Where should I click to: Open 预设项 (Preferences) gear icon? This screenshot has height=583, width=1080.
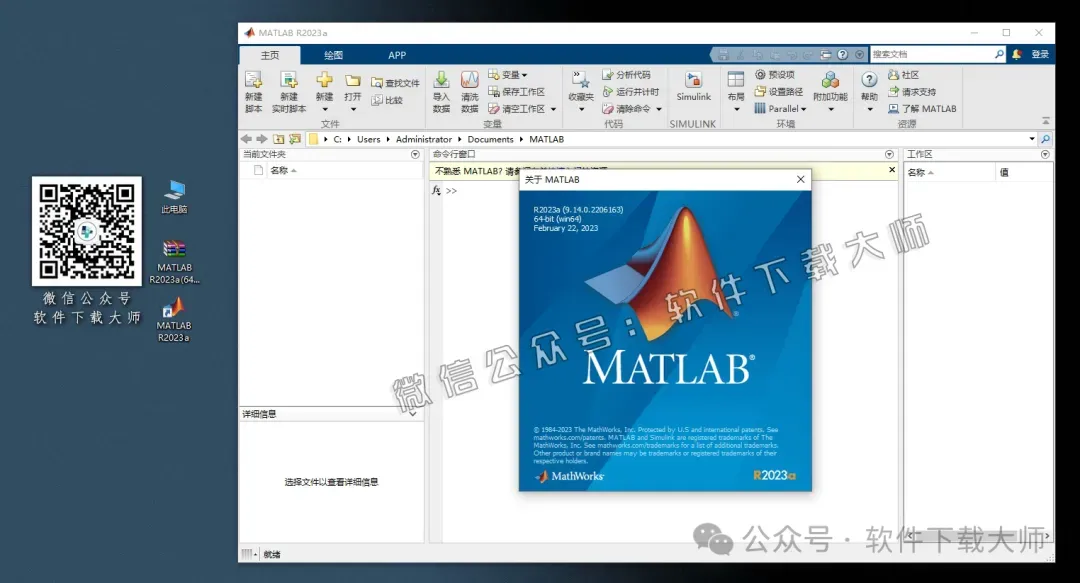(x=760, y=74)
